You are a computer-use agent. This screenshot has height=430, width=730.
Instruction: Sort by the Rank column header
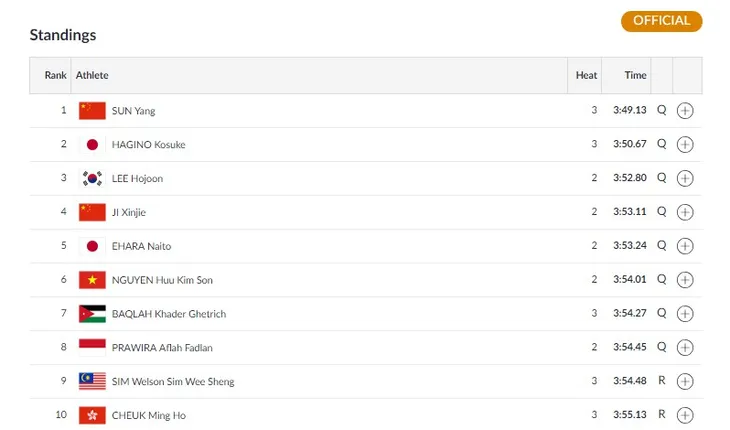[x=55, y=75]
